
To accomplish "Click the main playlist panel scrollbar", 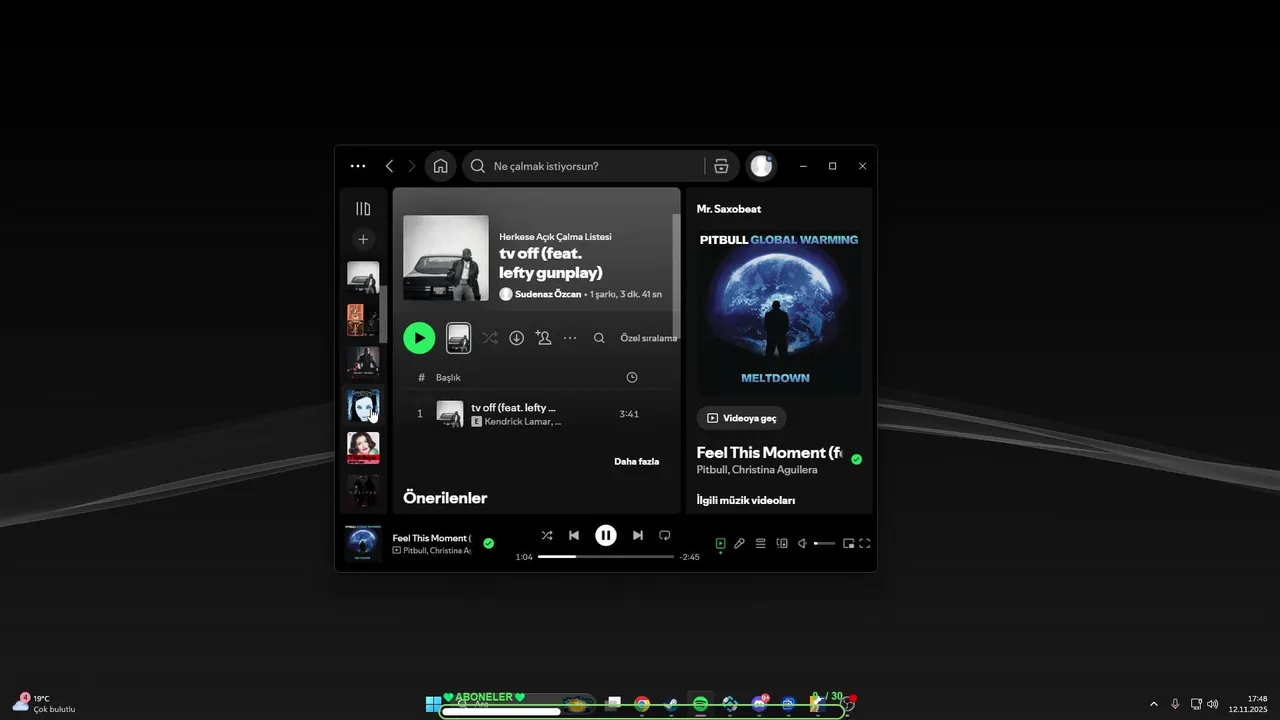I will [x=676, y=275].
